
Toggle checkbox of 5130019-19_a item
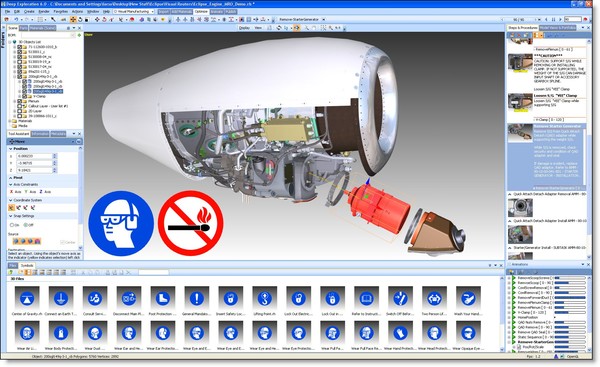20,62
